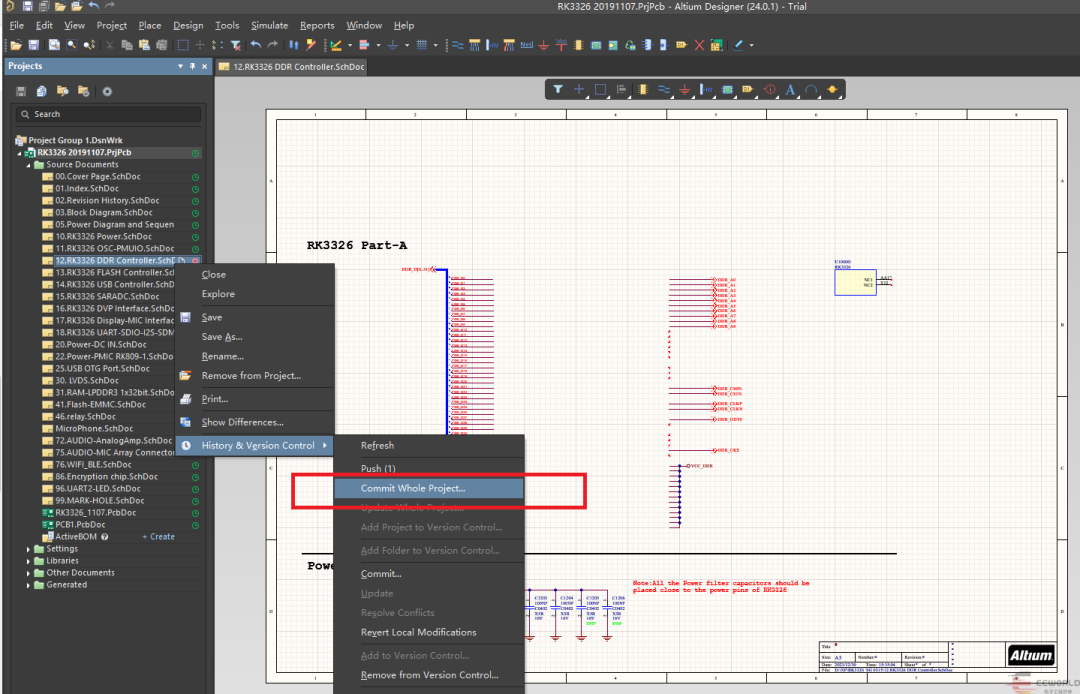Choose Commit Whole Project from submenu

click(x=413, y=488)
